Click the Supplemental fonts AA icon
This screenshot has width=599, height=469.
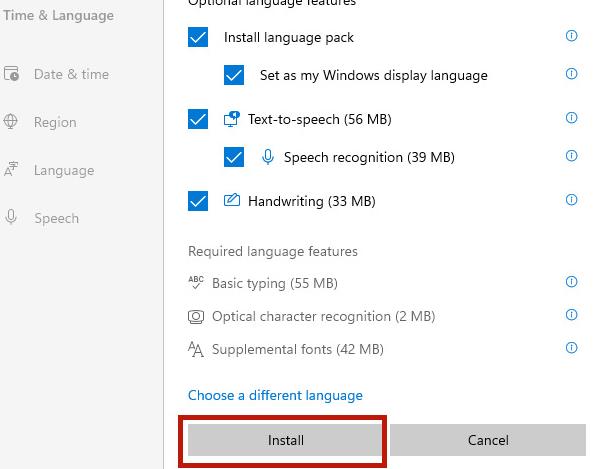196,349
